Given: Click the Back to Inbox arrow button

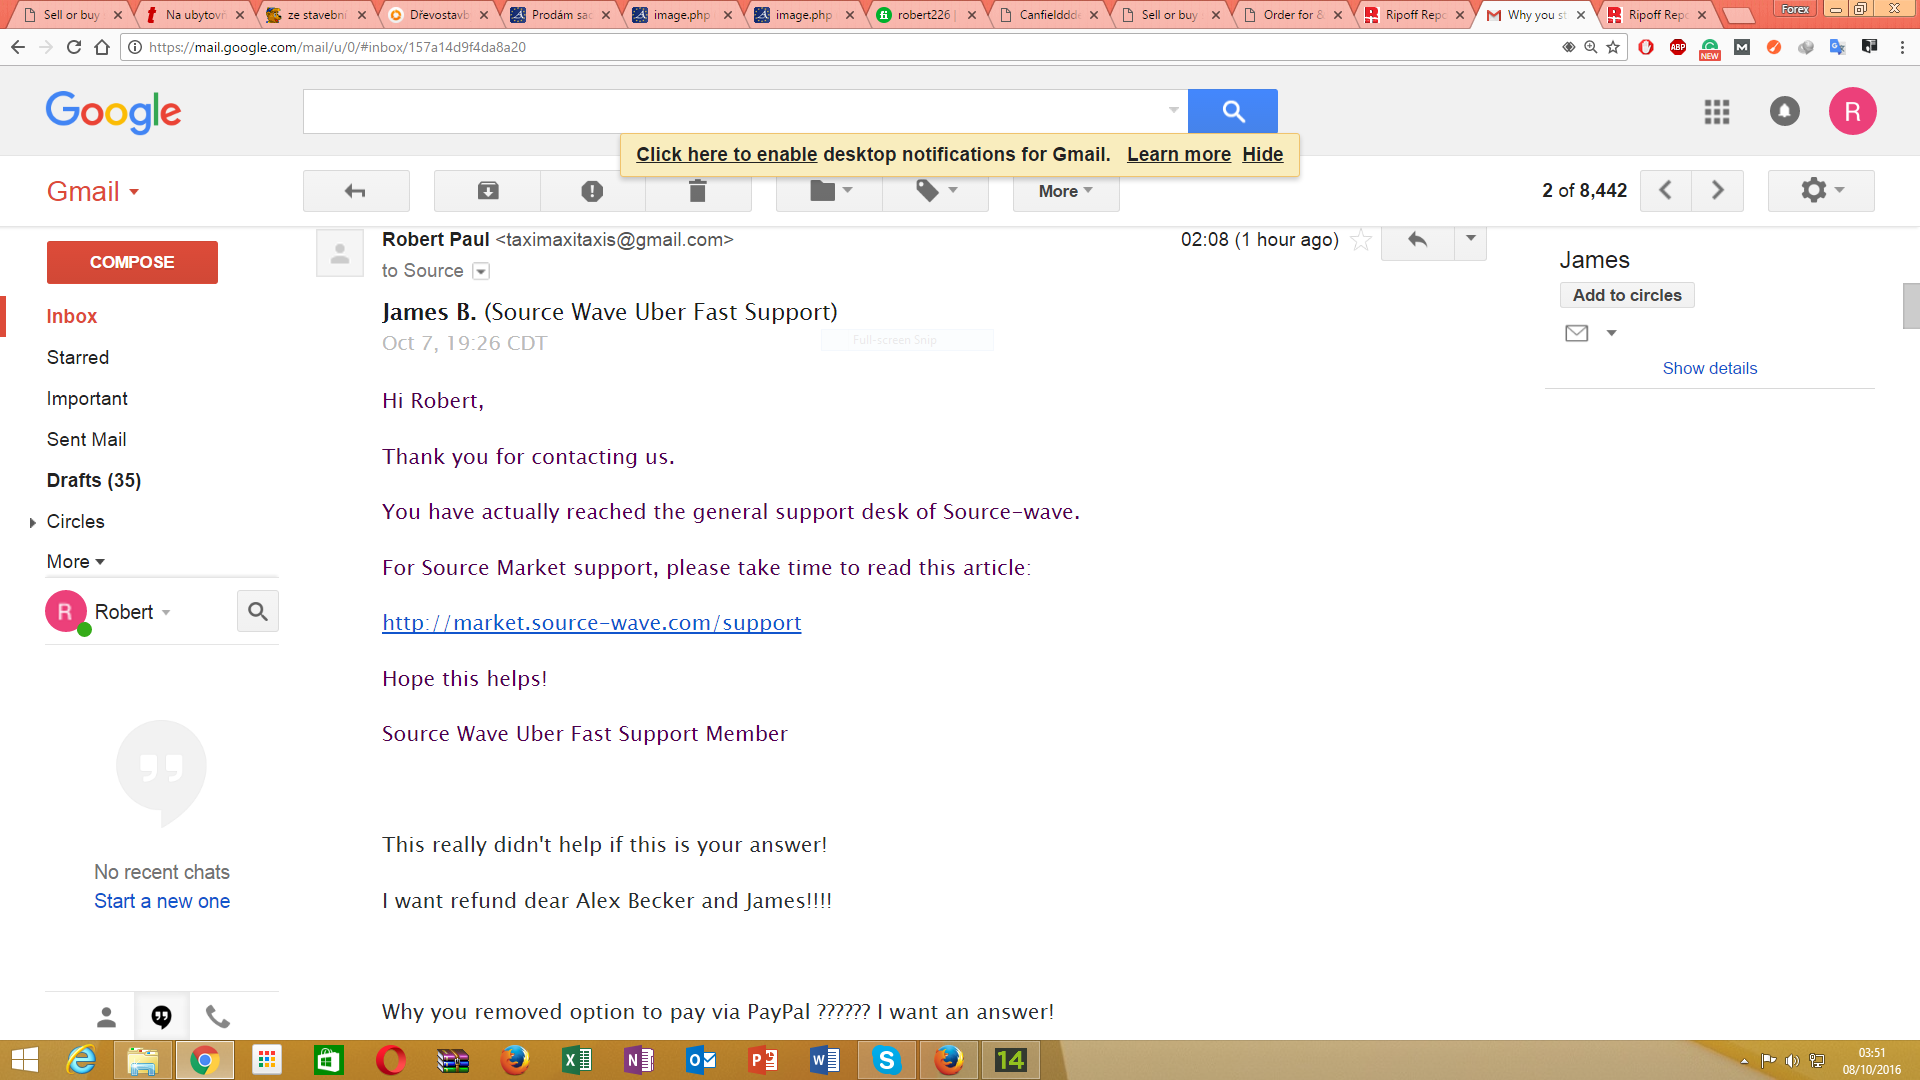Looking at the screenshot, I should [x=356, y=191].
